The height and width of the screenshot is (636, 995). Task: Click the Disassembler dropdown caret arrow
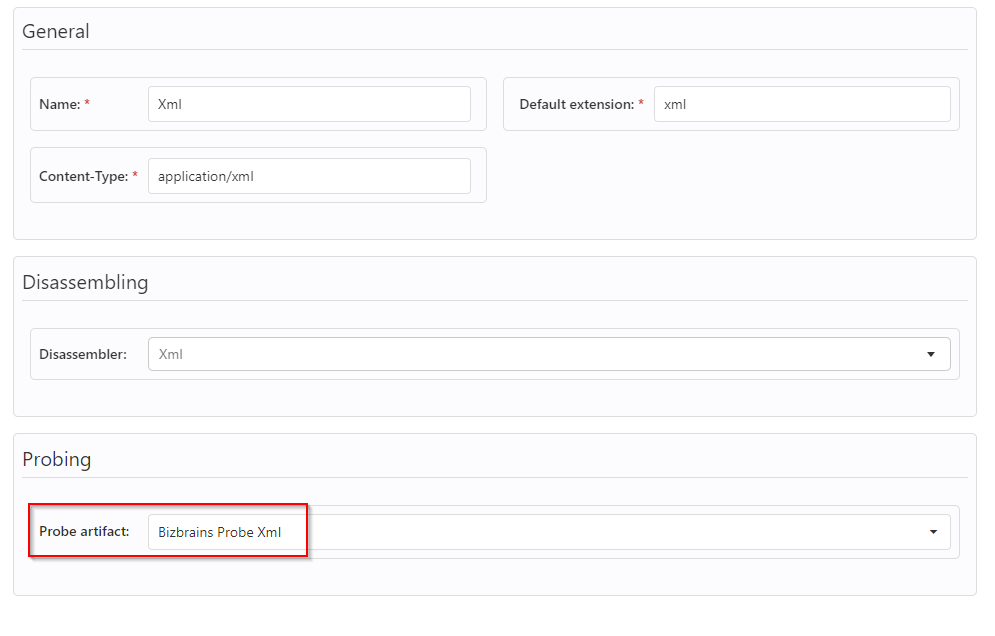(x=930, y=354)
